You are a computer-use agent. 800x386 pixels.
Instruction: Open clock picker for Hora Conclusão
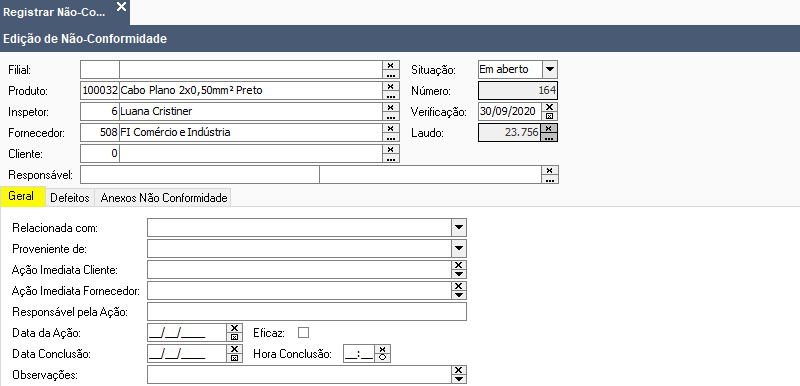[383, 358]
